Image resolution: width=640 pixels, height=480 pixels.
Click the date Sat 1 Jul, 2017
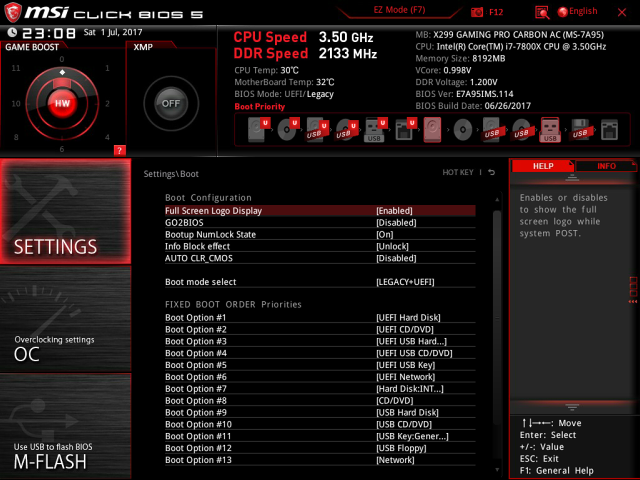click(113, 32)
